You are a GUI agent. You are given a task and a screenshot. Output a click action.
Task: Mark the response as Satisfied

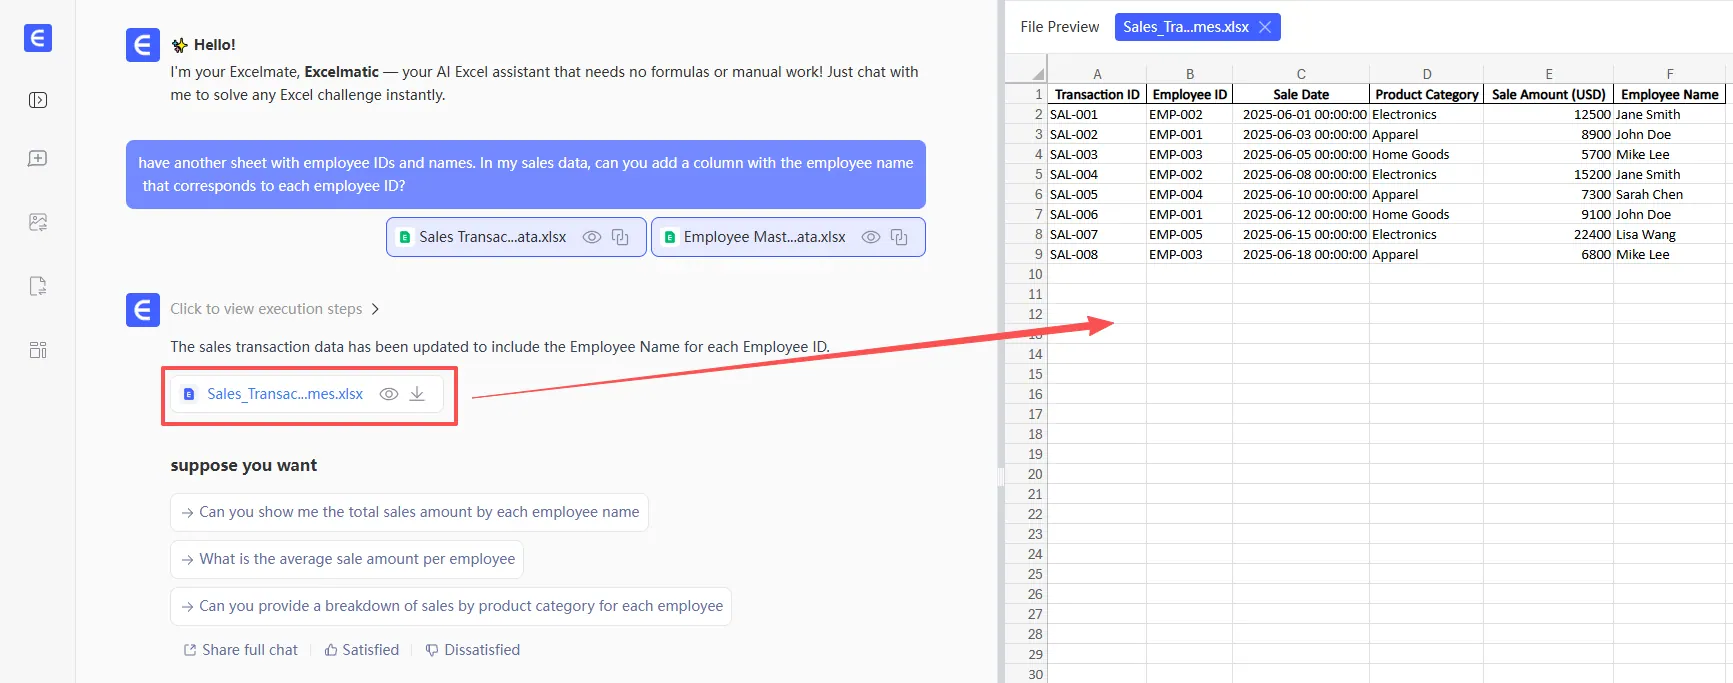(x=361, y=650)
